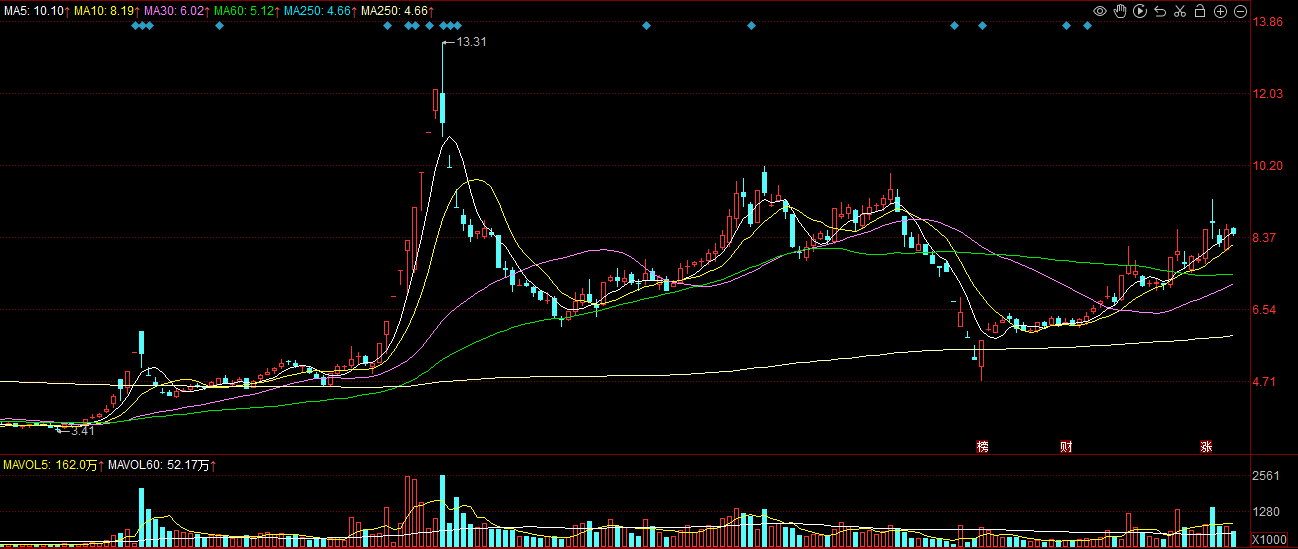The image size is (1298, 549).
Task: Select the hand pan tool icon
Action: (1119, 11)
